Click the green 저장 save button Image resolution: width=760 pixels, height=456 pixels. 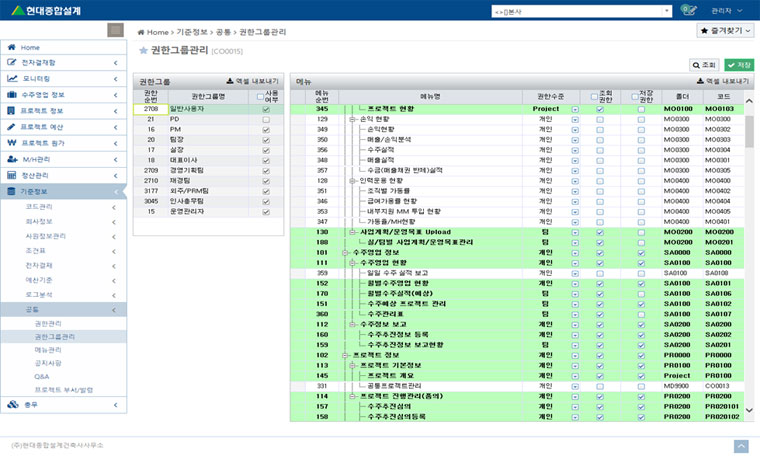(x=739, y=64)
